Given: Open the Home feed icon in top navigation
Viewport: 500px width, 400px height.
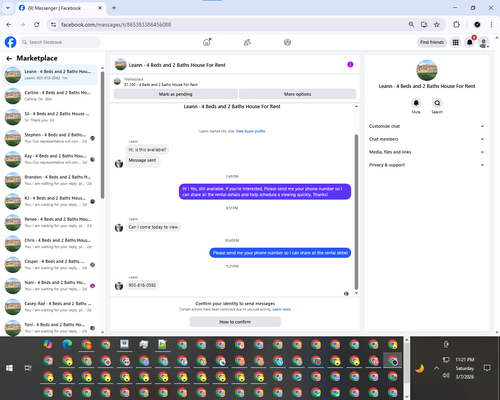Looking at the screenshot, I should [207, 42].
